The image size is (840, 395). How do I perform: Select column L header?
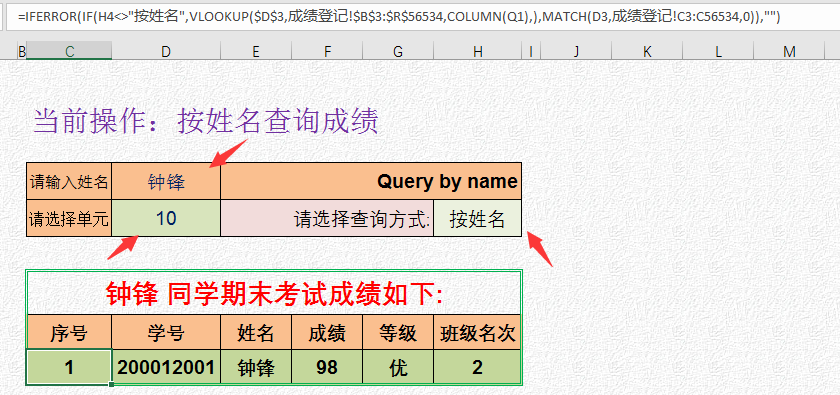click(718, 51)
